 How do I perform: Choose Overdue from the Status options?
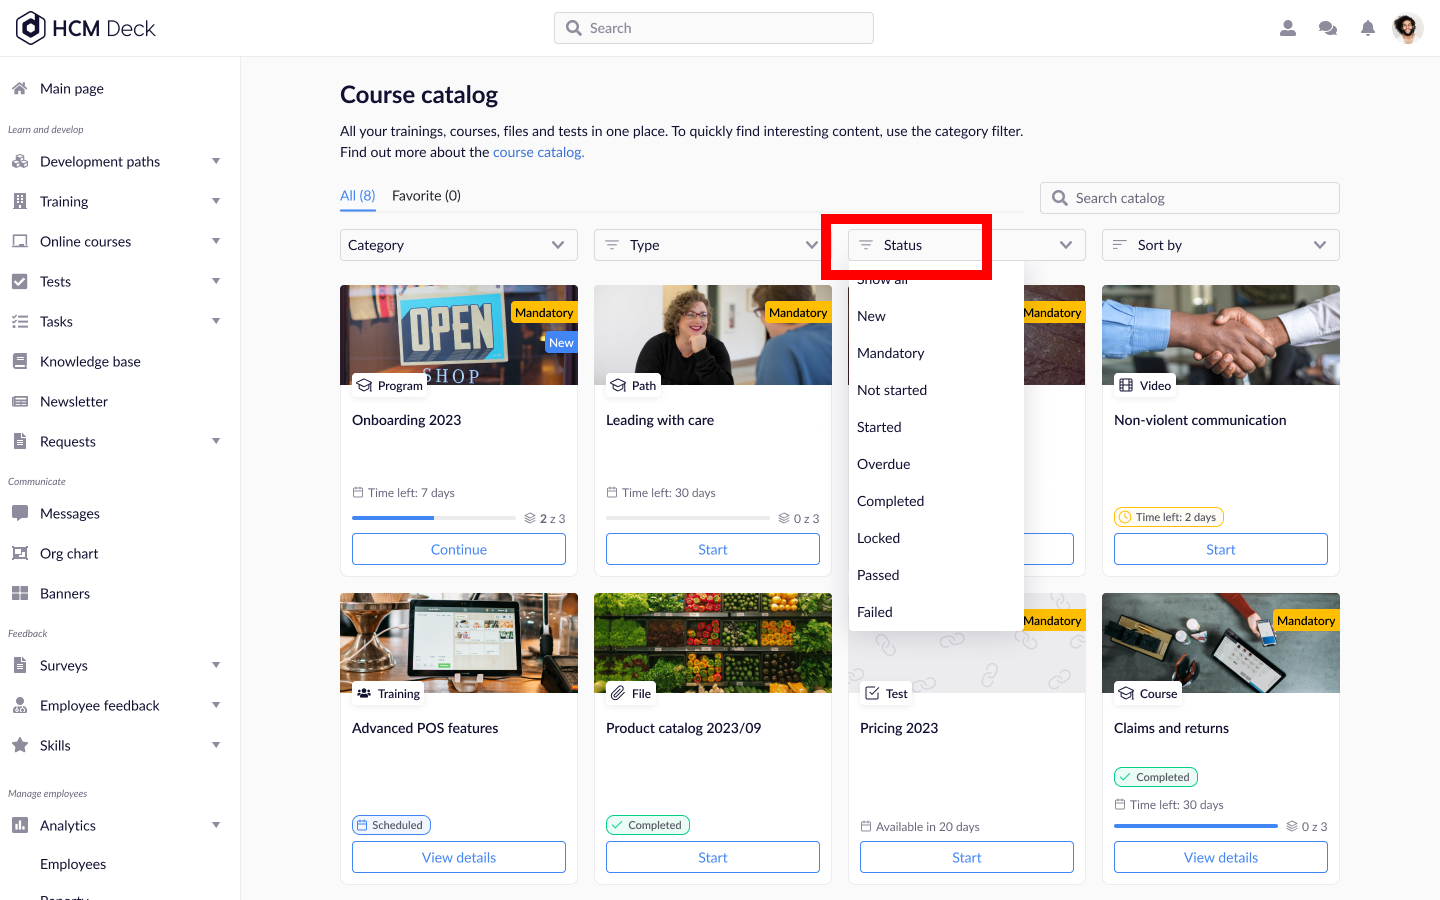tap(883, 464)
